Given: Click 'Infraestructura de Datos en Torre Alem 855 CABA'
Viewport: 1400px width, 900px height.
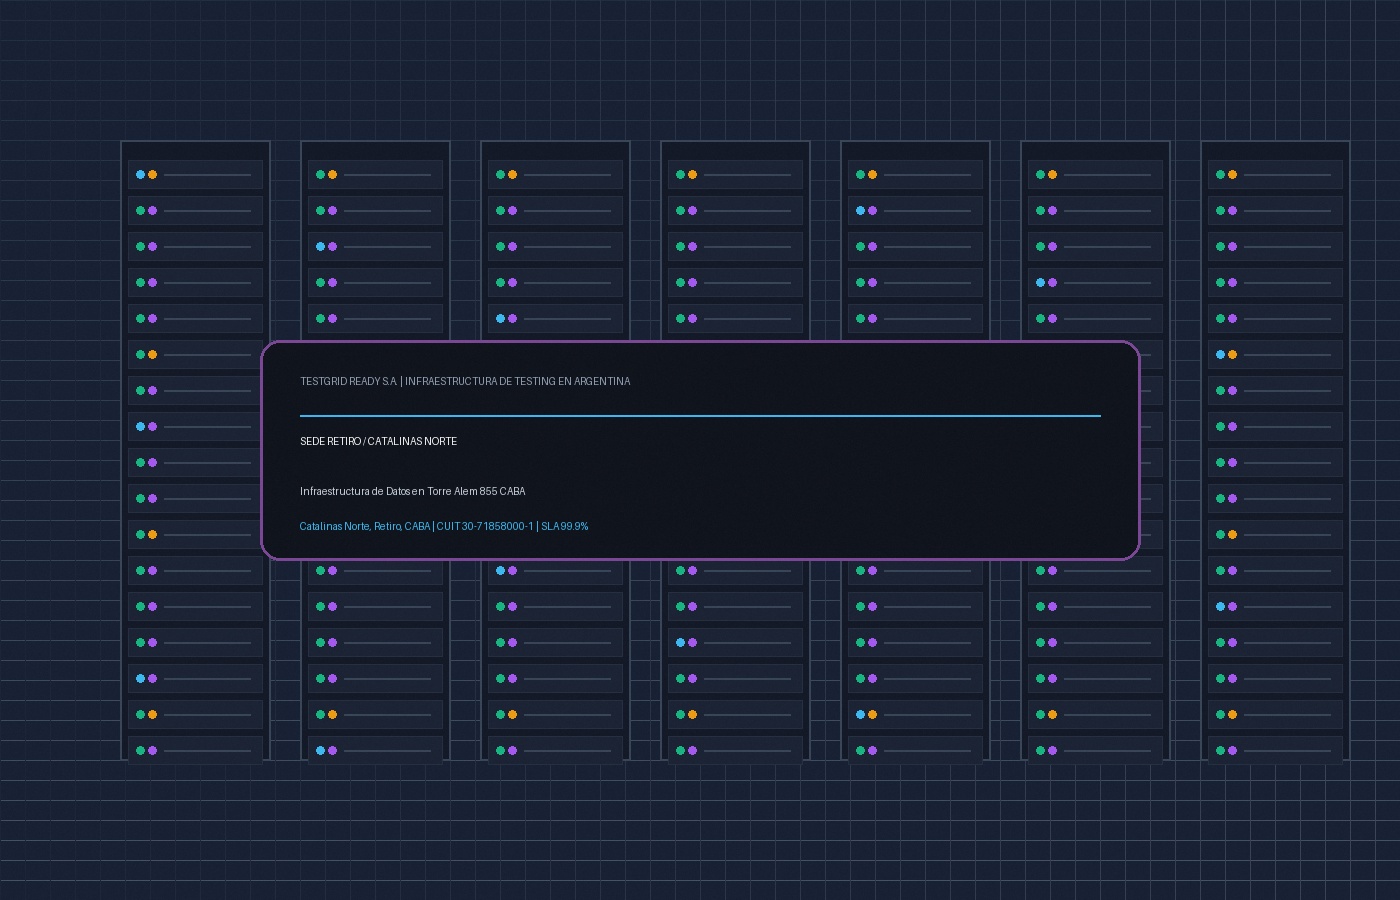Looking at the screenshot, I should pyautogui.click(x=412, y=491).
